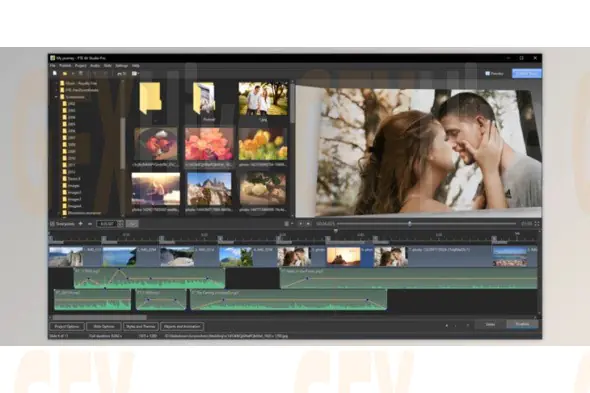This screenshot has width=590, height=393.
Task: Add a timepoint with the plus icon
Action: click(80, 224)
